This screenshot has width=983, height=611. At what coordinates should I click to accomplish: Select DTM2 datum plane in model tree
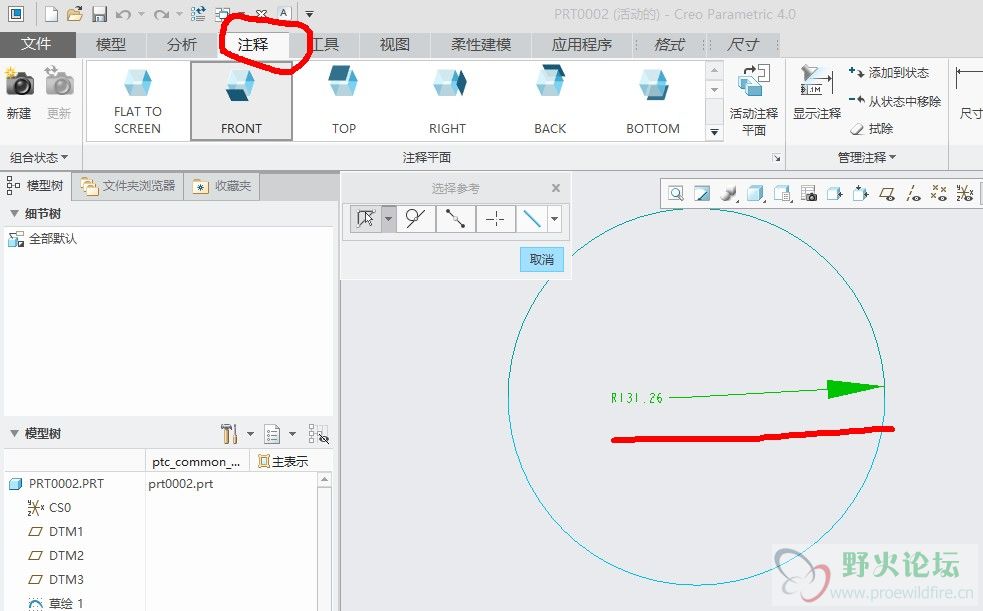tap(56, 555)
